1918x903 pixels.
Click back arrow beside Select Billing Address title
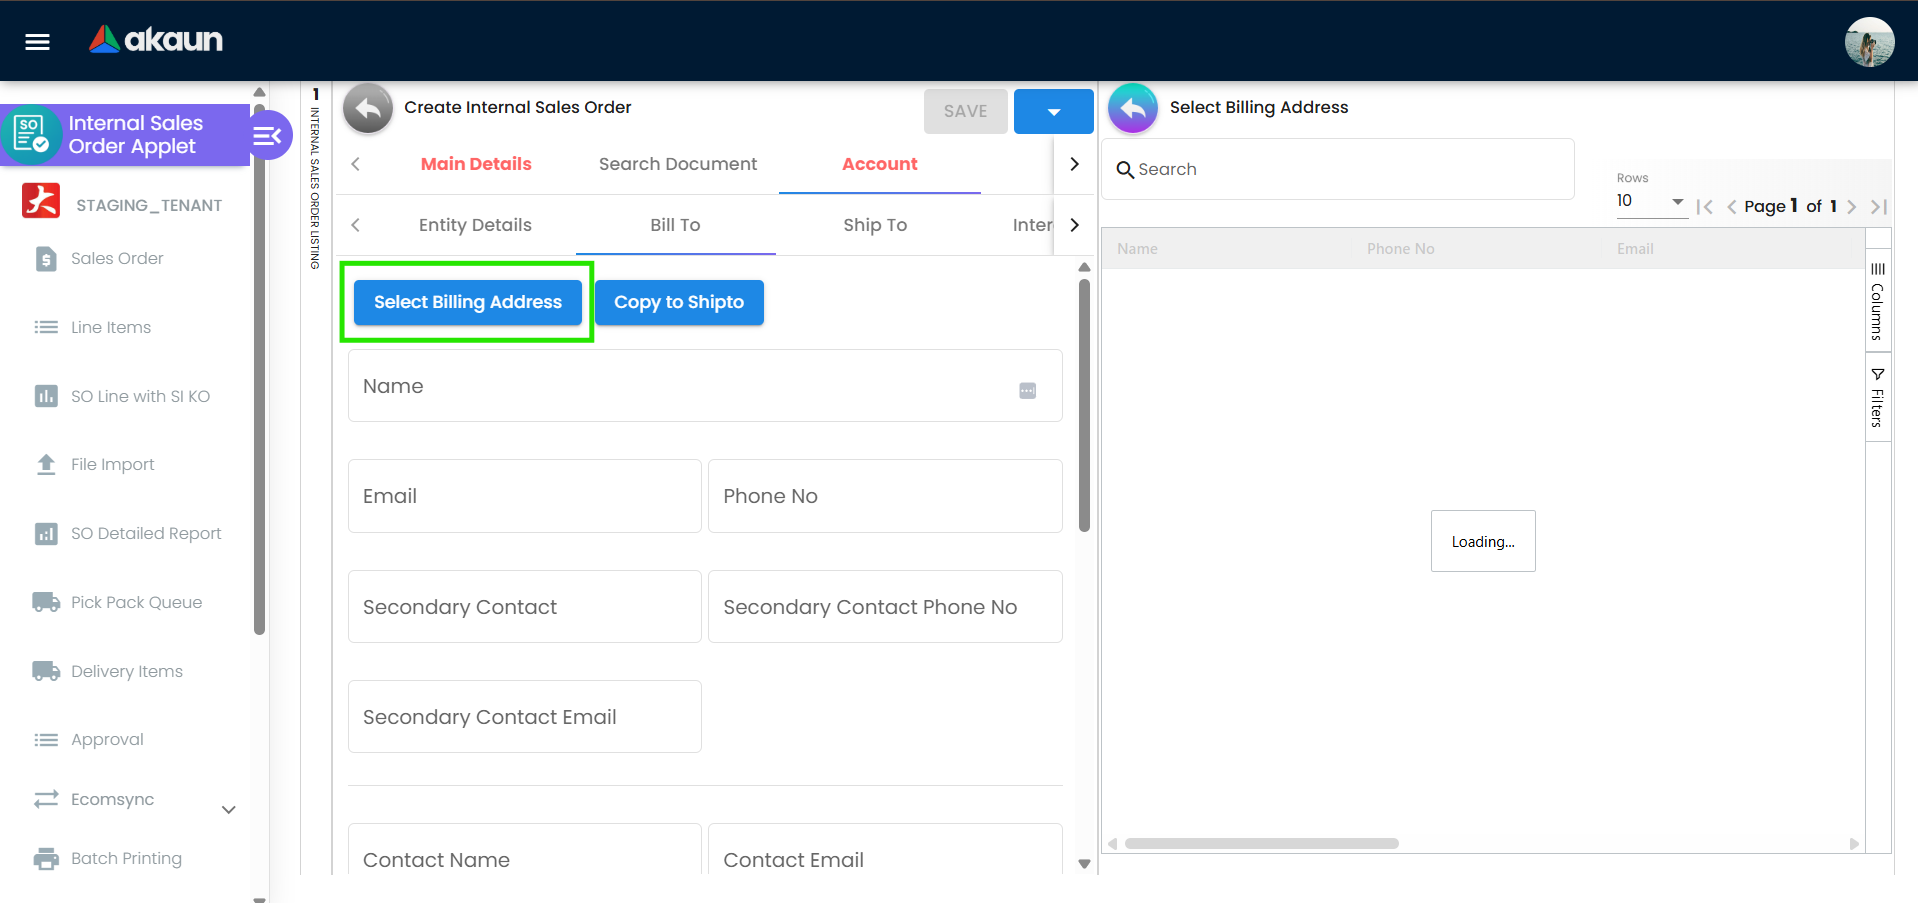tap(1133, 108)
